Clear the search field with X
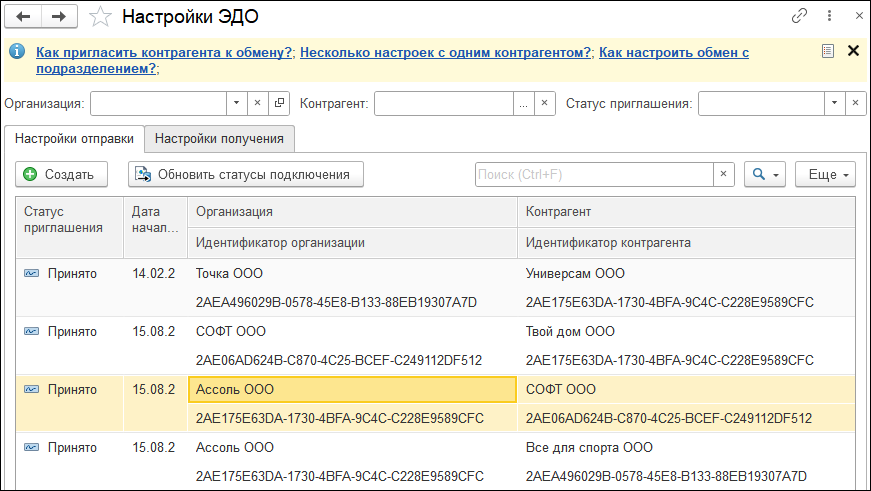This screenshot has height=491, width=871. pyautogui.click(x=725, y=174)
